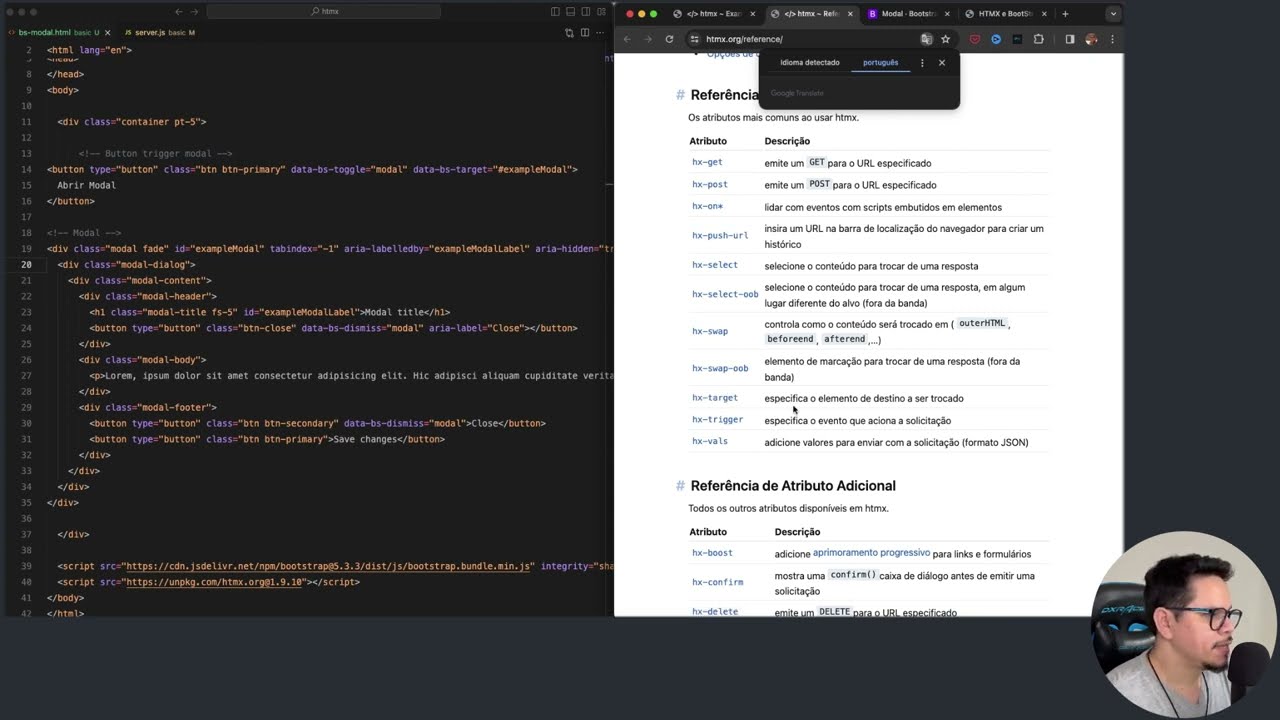
Task: Expand the Chrome tab search dropdown
Action: pos(1113,14)
